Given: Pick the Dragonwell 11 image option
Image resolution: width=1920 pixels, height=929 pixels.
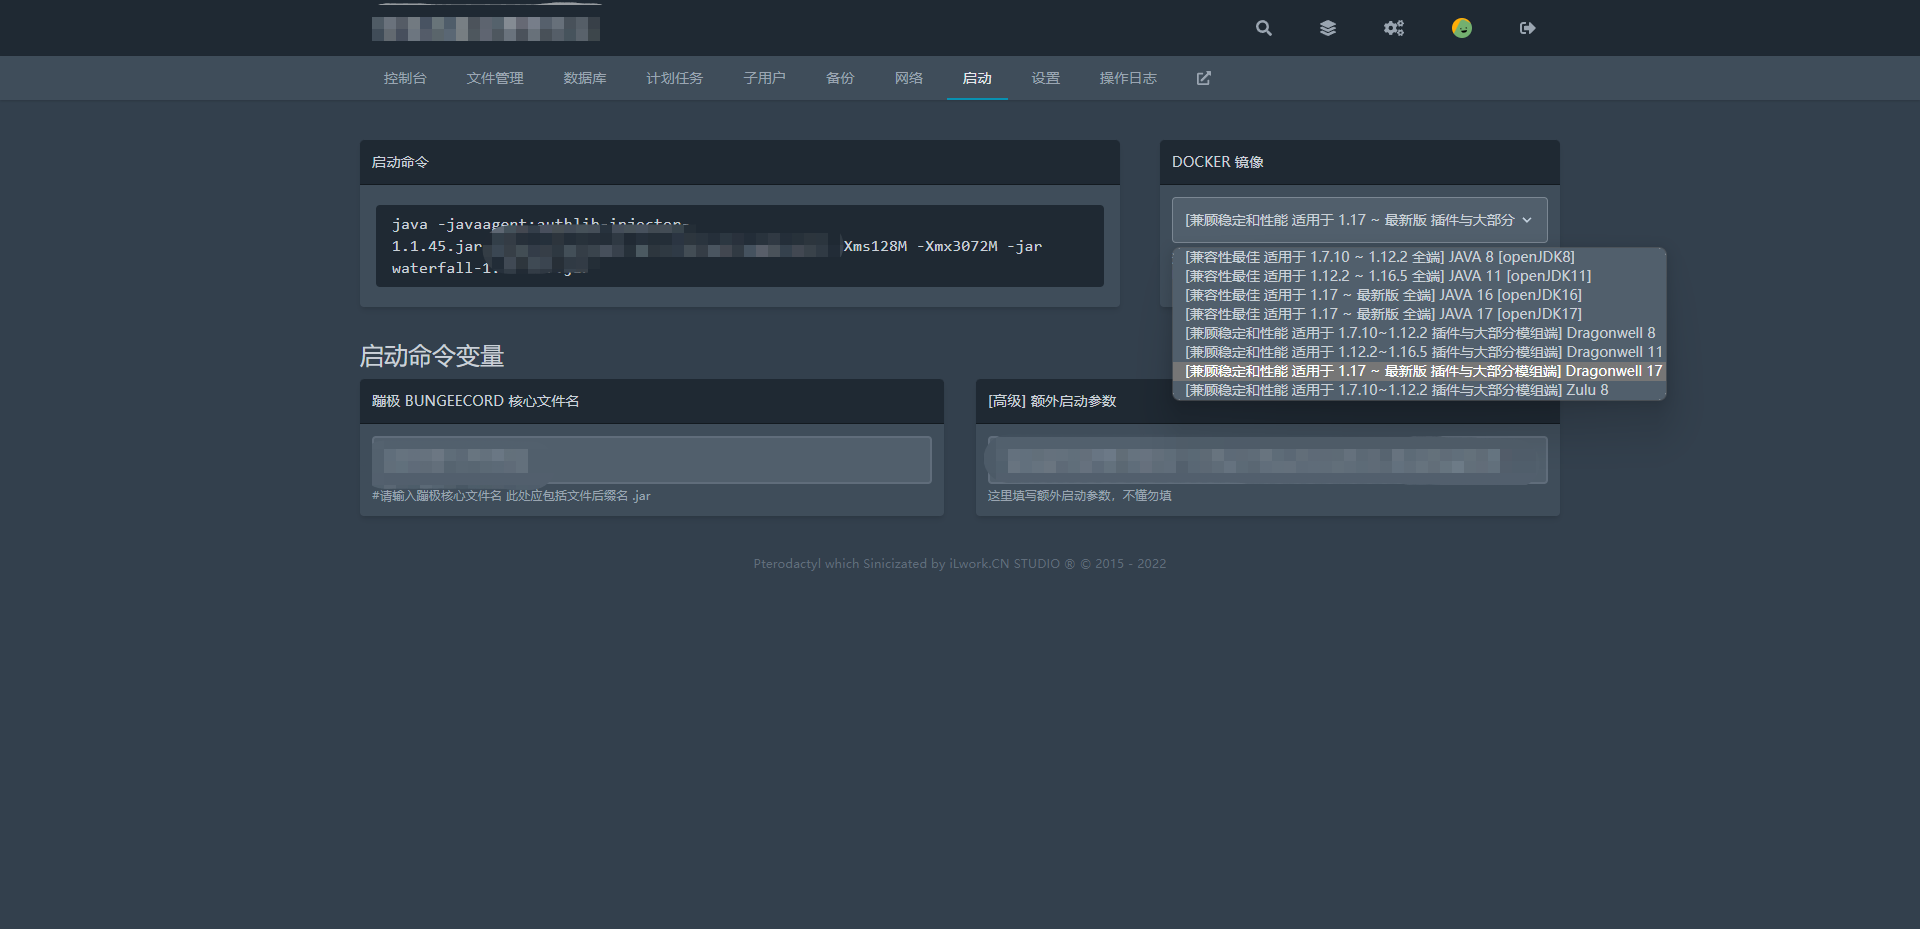Looking at the screenshot, I should pyautogui.click(x=1423, y=352).
